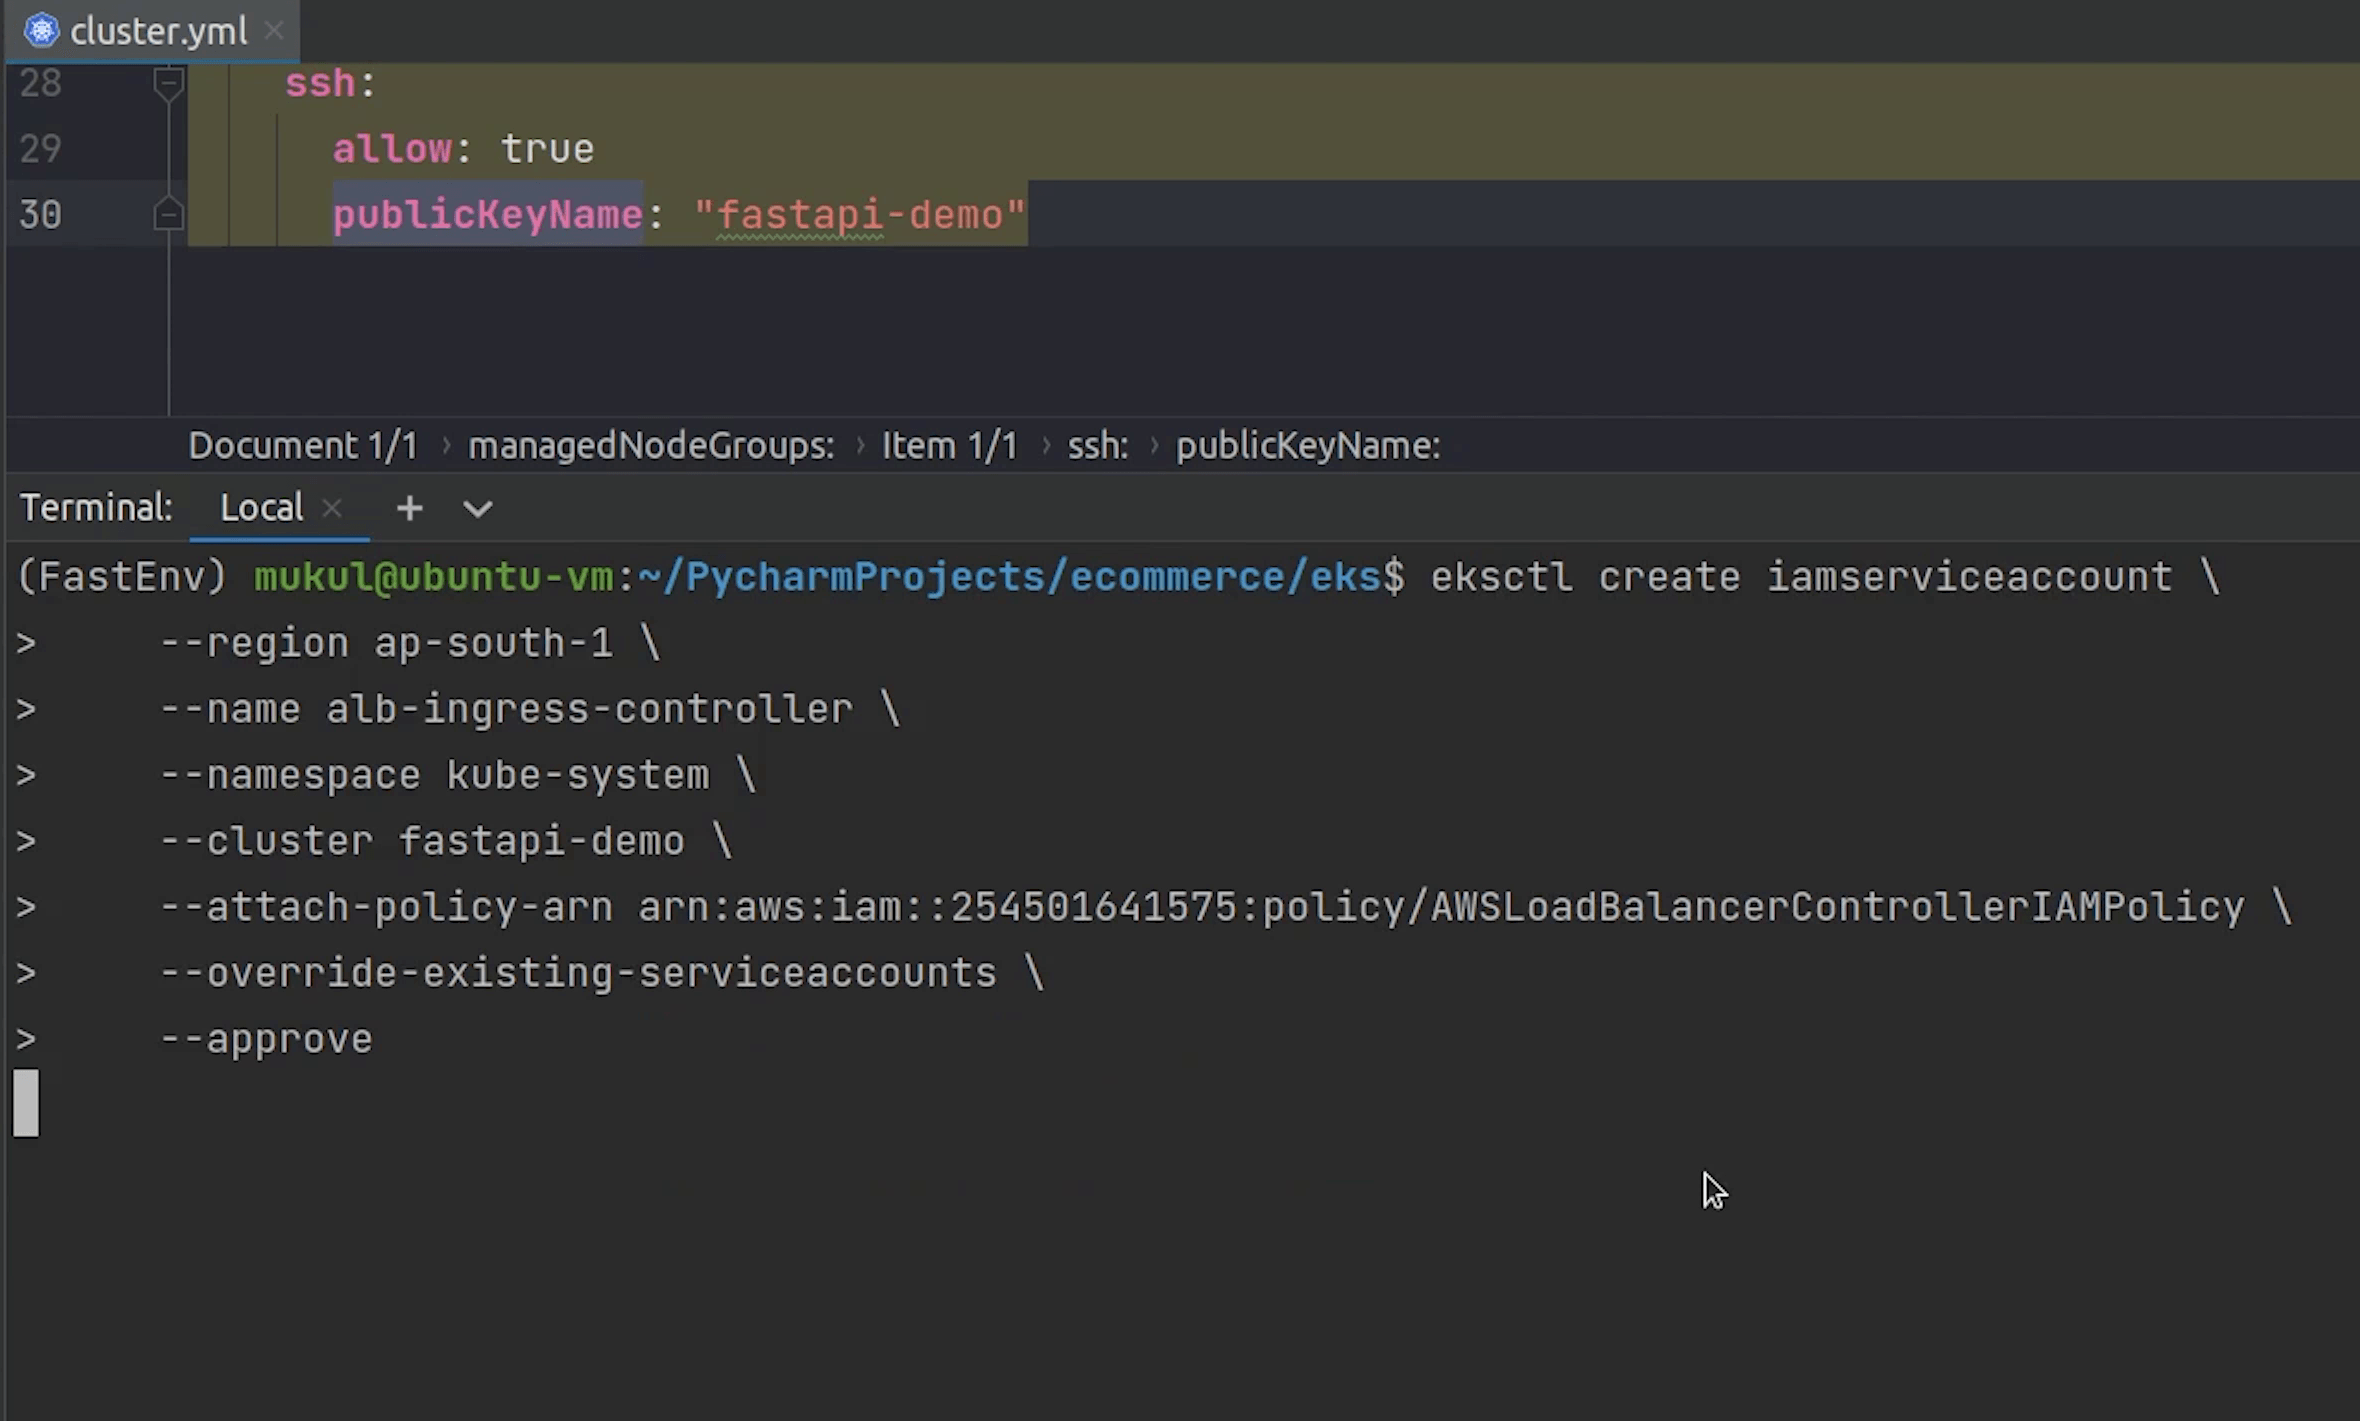Select Item 1/1 breadcrumb
Screen dimensions: 2360x1421
949,446
